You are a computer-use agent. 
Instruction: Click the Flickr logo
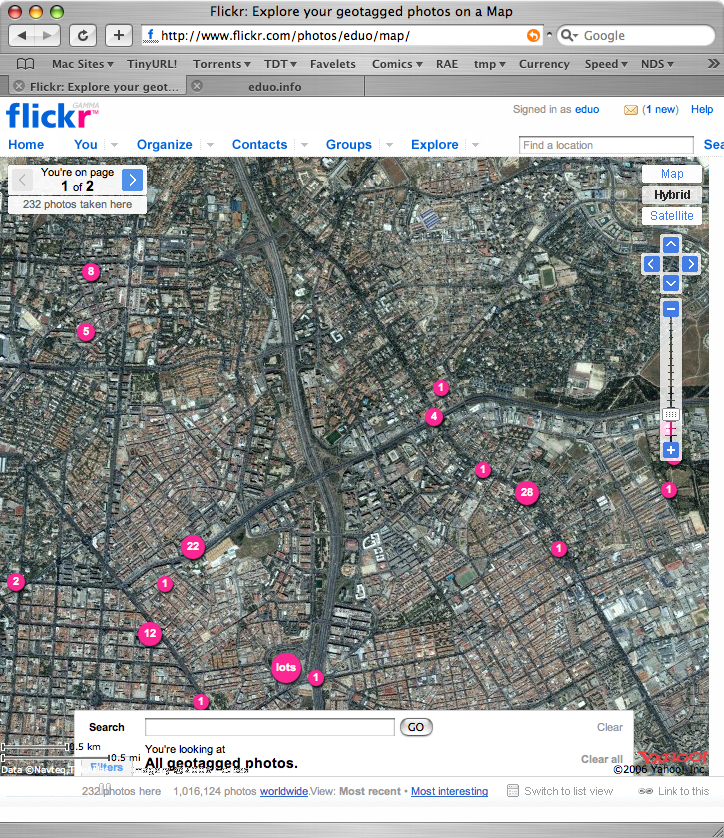pyautogui.click(x=52, y=115)
